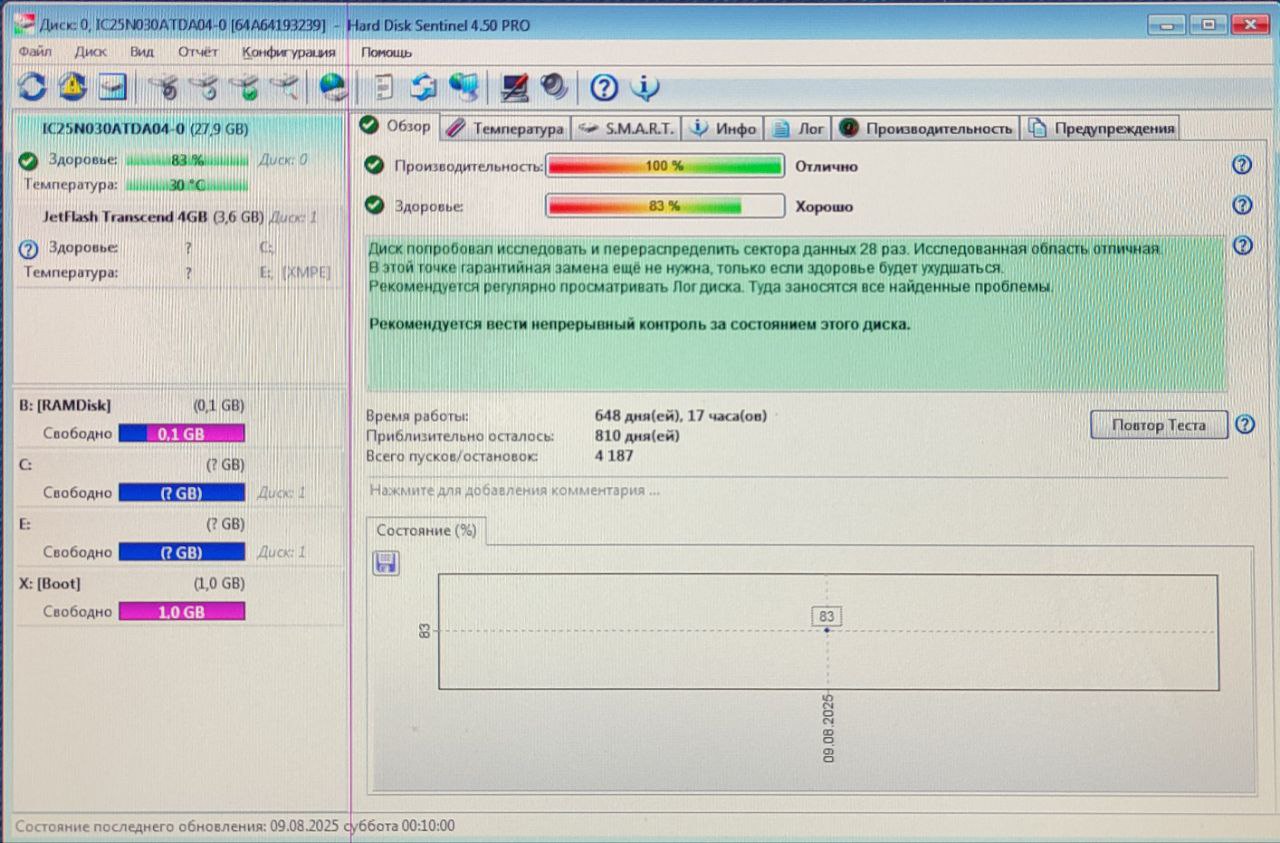This screenshot has width=1280, height=843.
Task: Open the laptop with red pen icon
Action: pos(514,87)
